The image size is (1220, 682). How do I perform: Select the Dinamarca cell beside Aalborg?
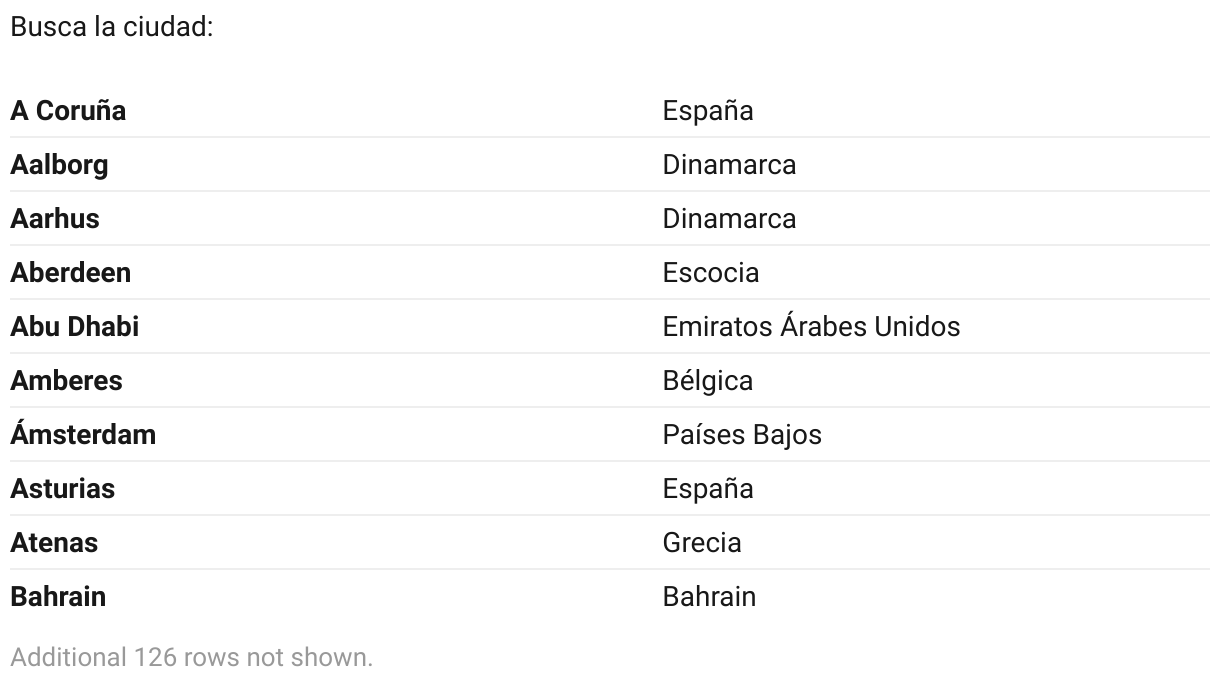[x=729, y=164]
